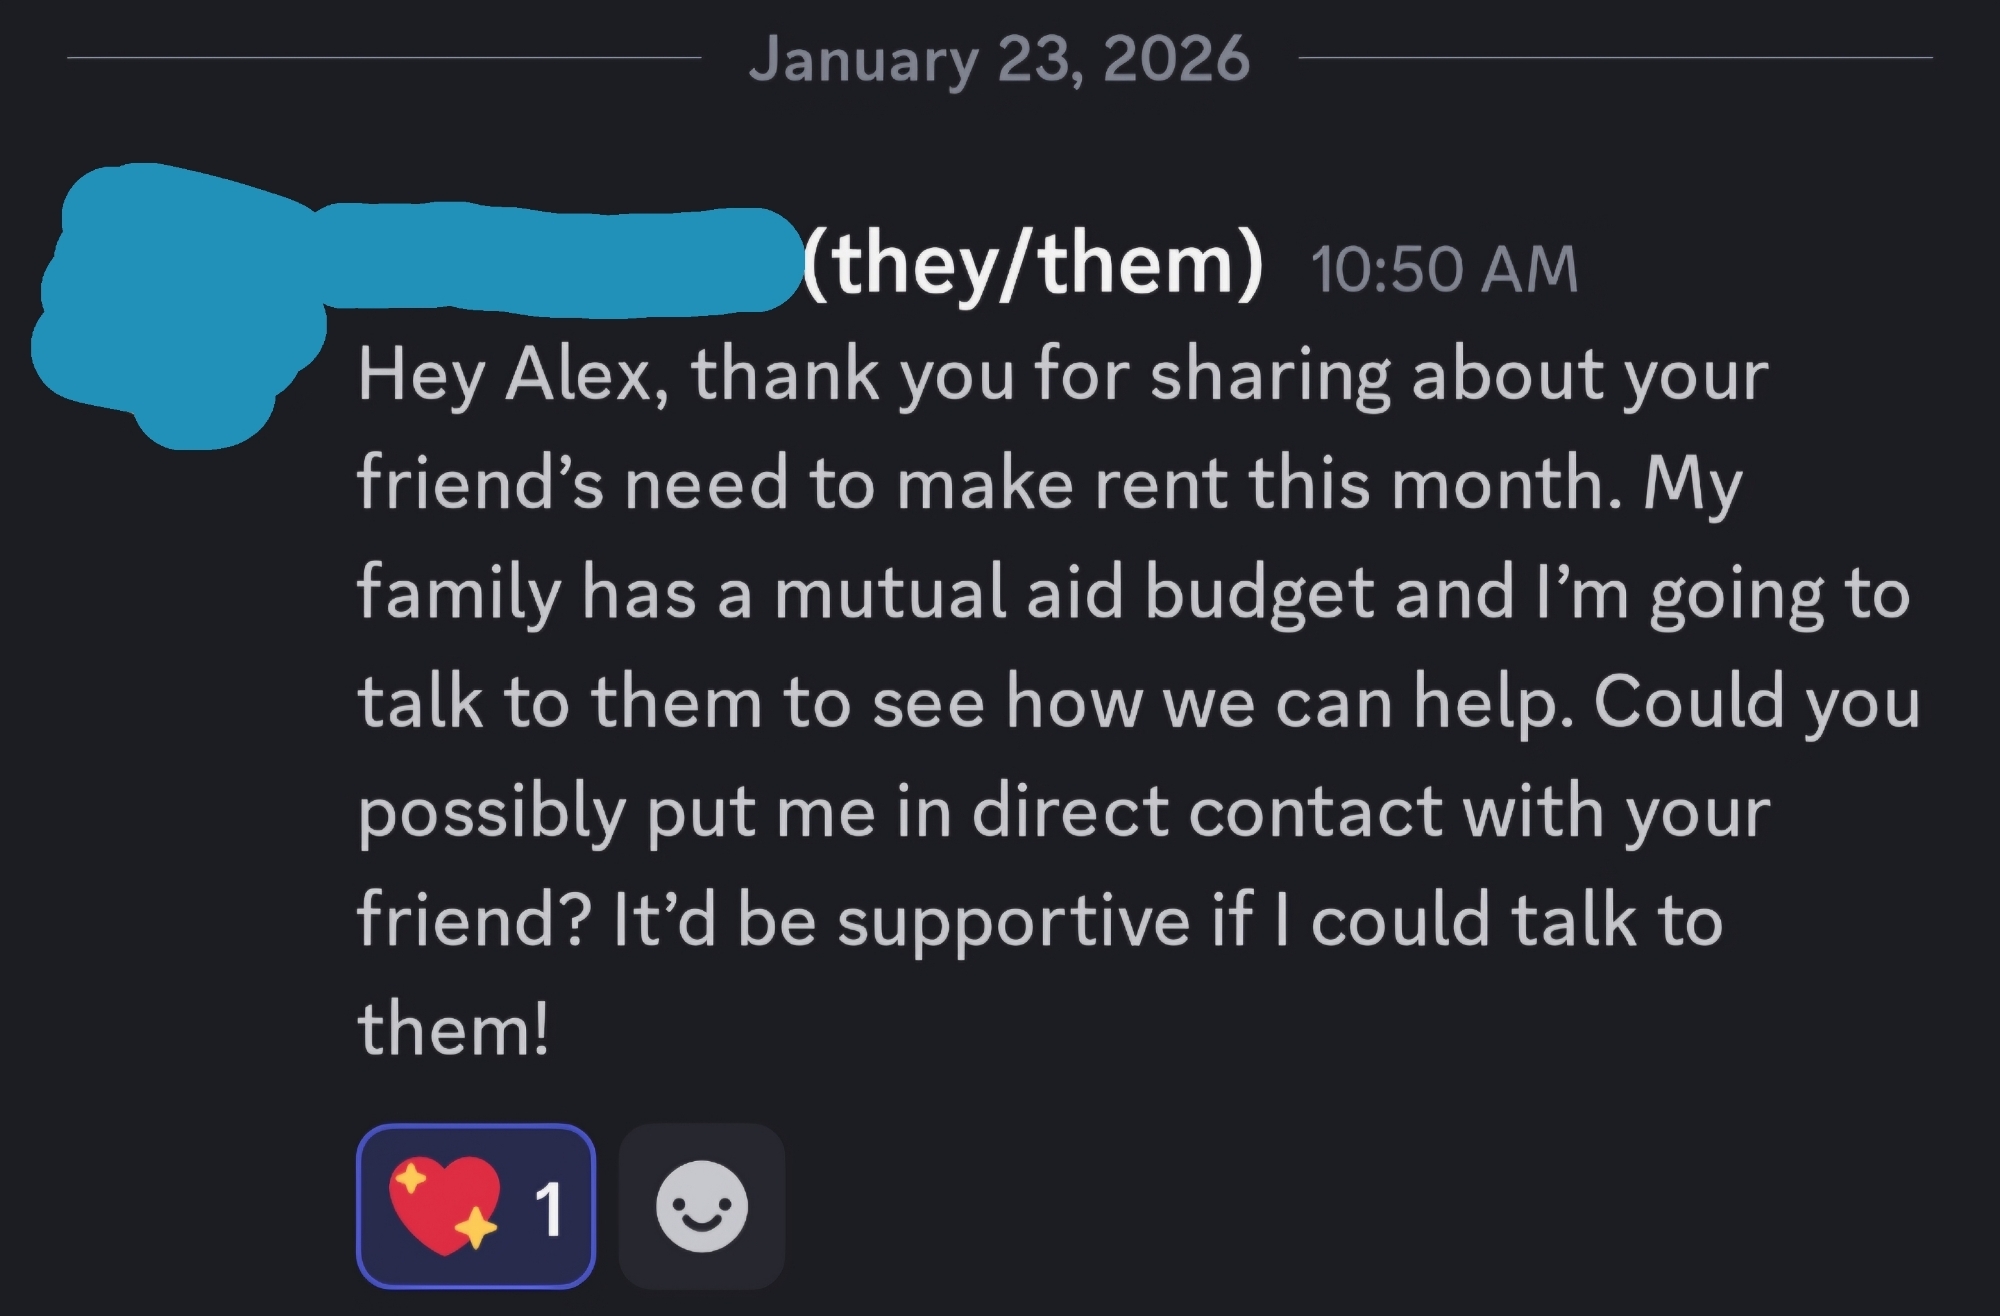Click the phrase "thank you for sharing"

1040,375
